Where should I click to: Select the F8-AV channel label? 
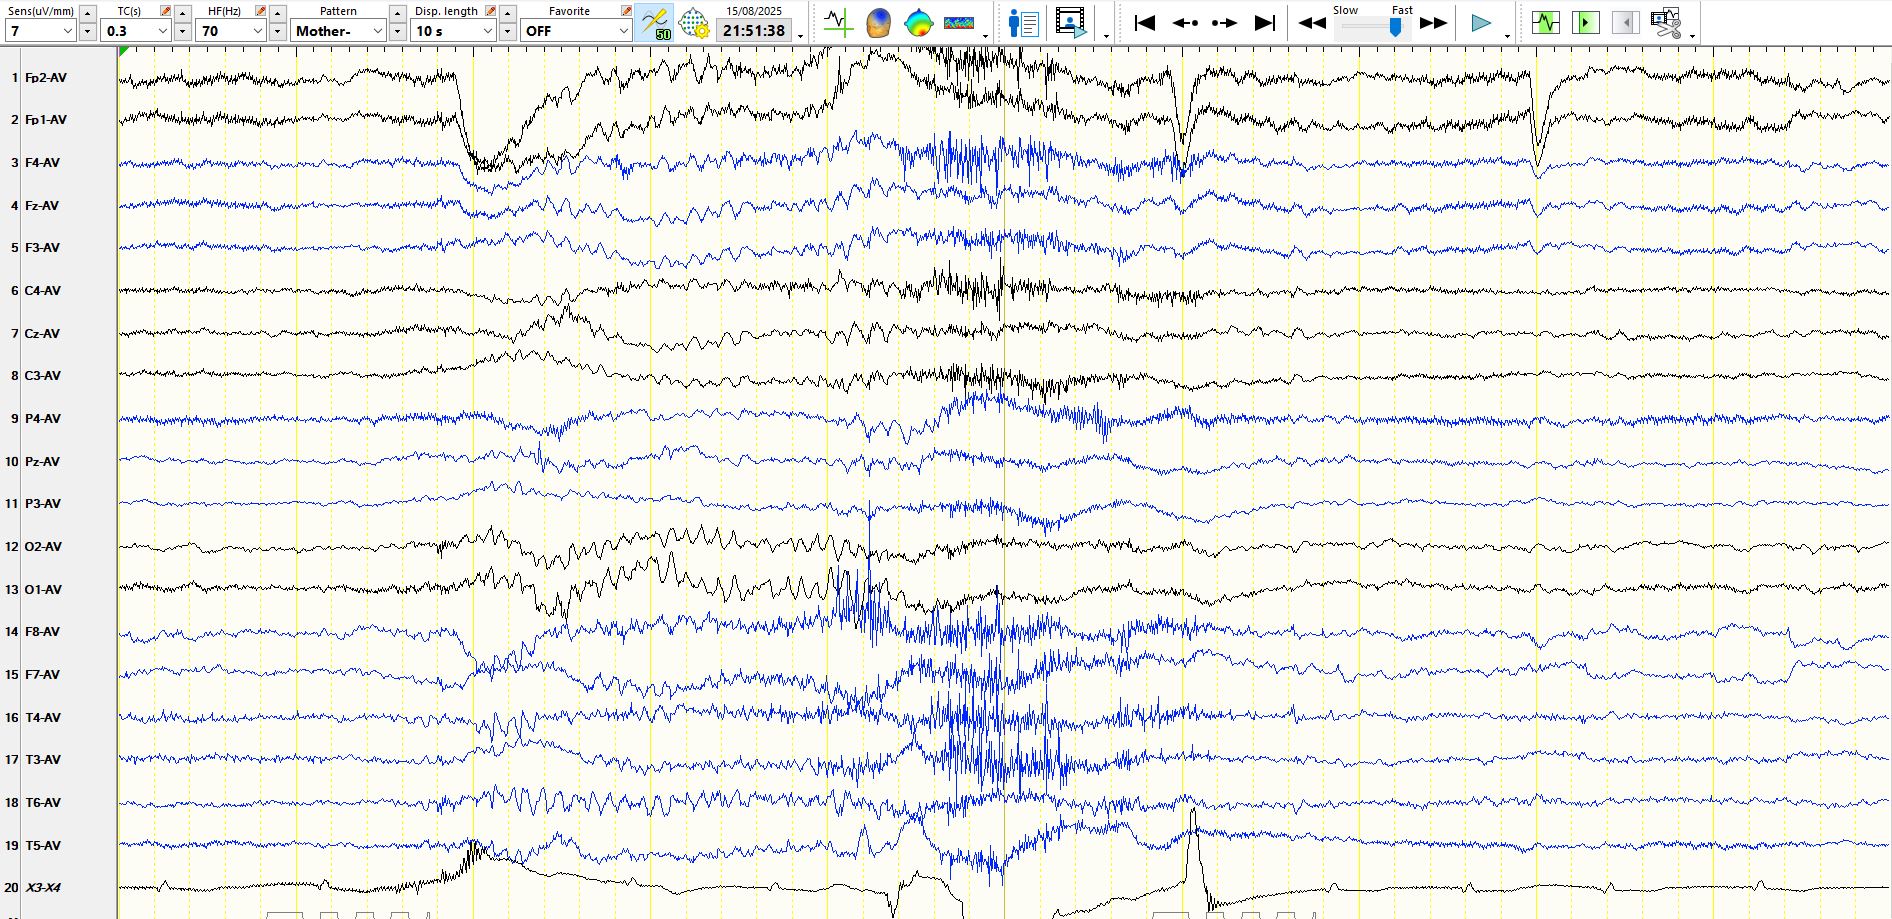click(42, 631)
